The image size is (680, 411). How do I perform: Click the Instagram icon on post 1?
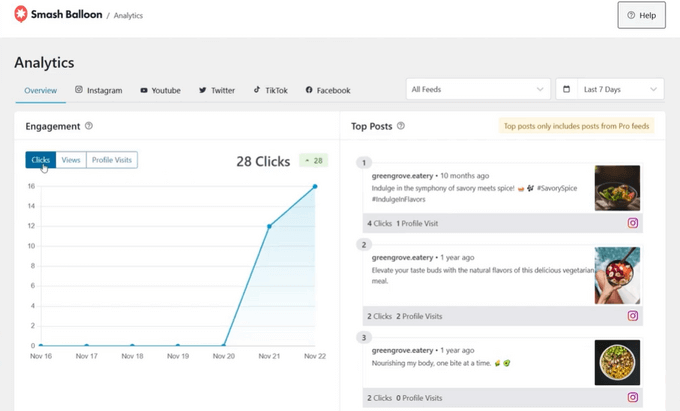[633, 223]
